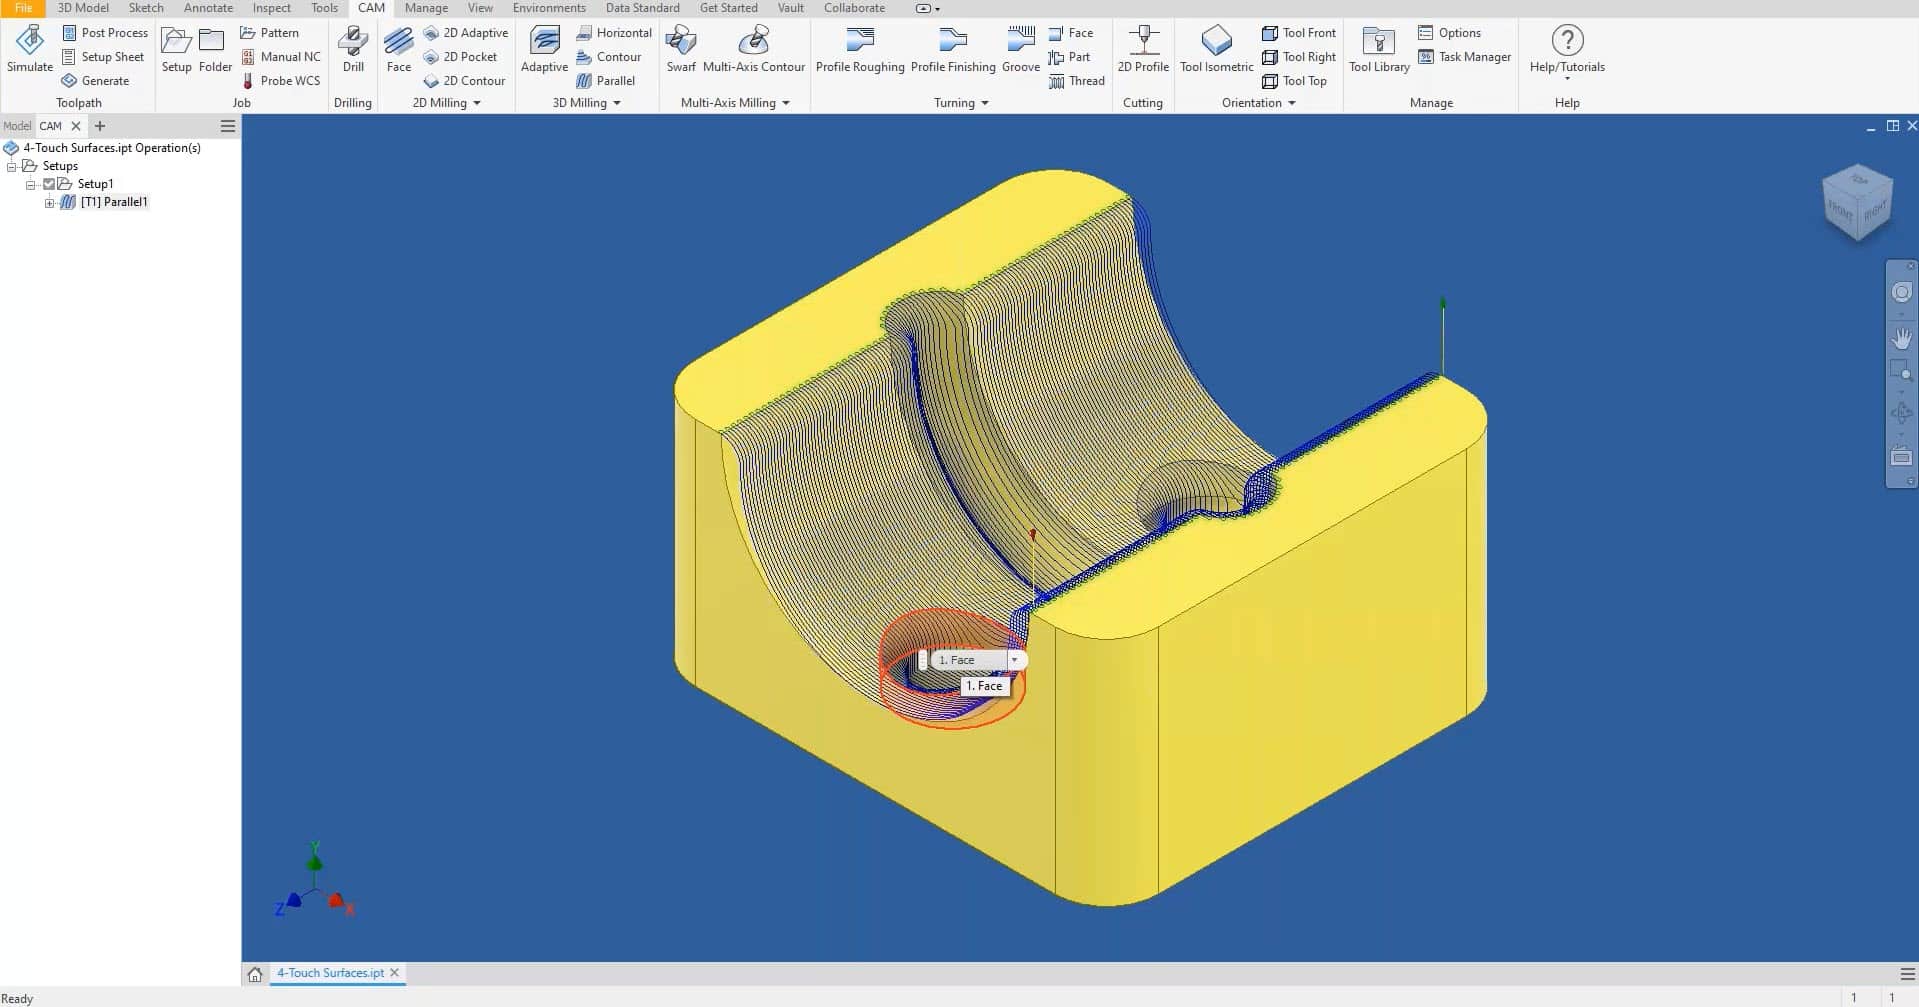Collapse the Setups tree node
The image size is (1919, 1007).
coord(12,166)
